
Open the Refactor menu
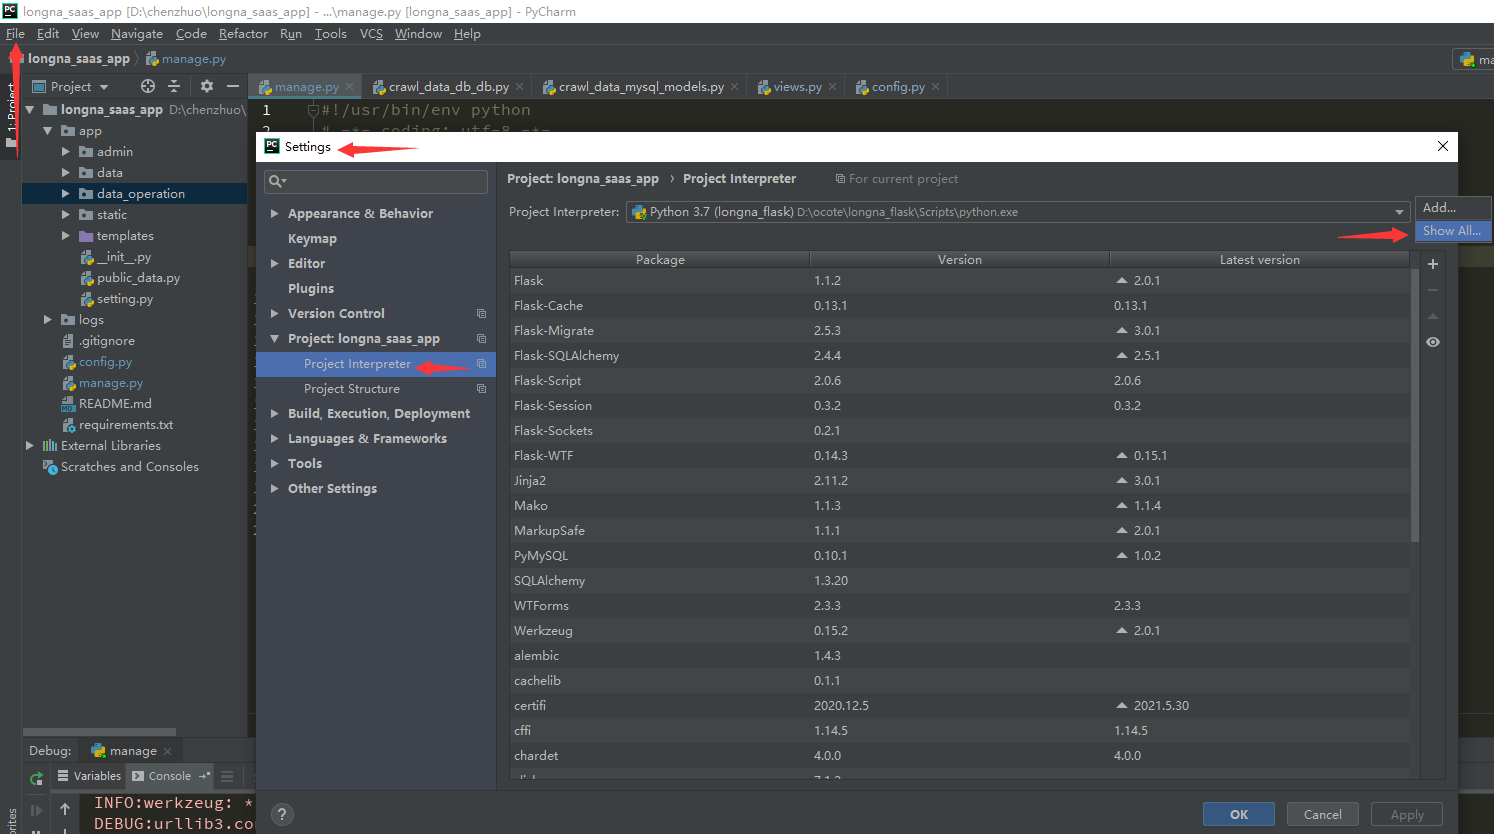coord(243,34)
